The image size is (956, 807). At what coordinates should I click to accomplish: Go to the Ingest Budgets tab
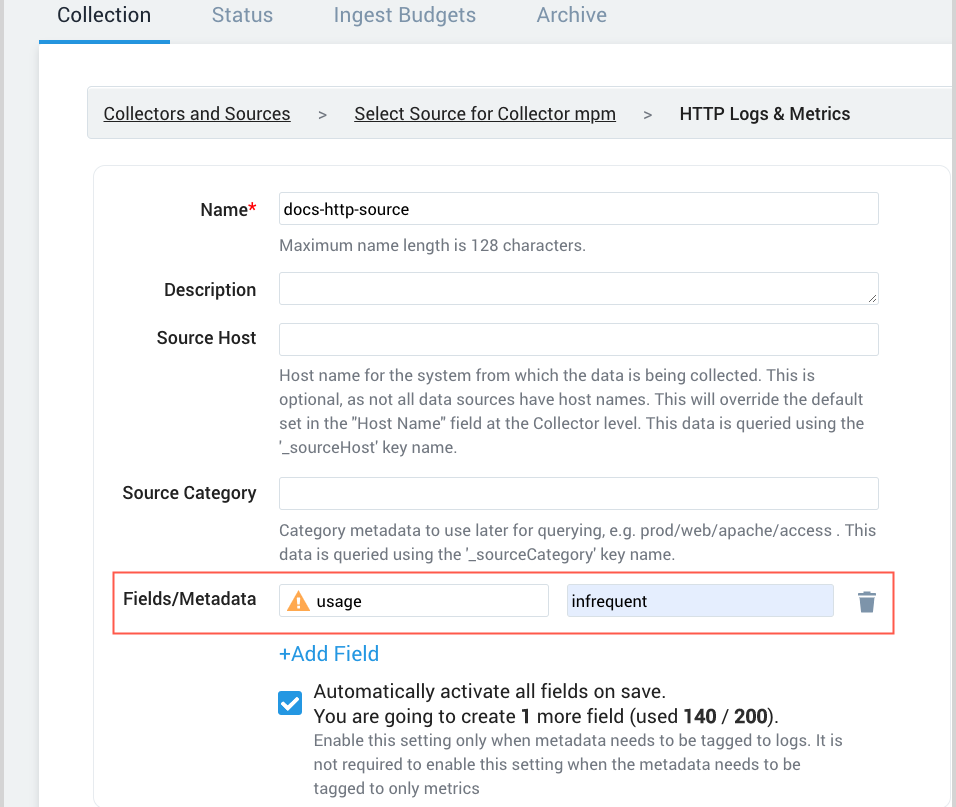point(405,16)
